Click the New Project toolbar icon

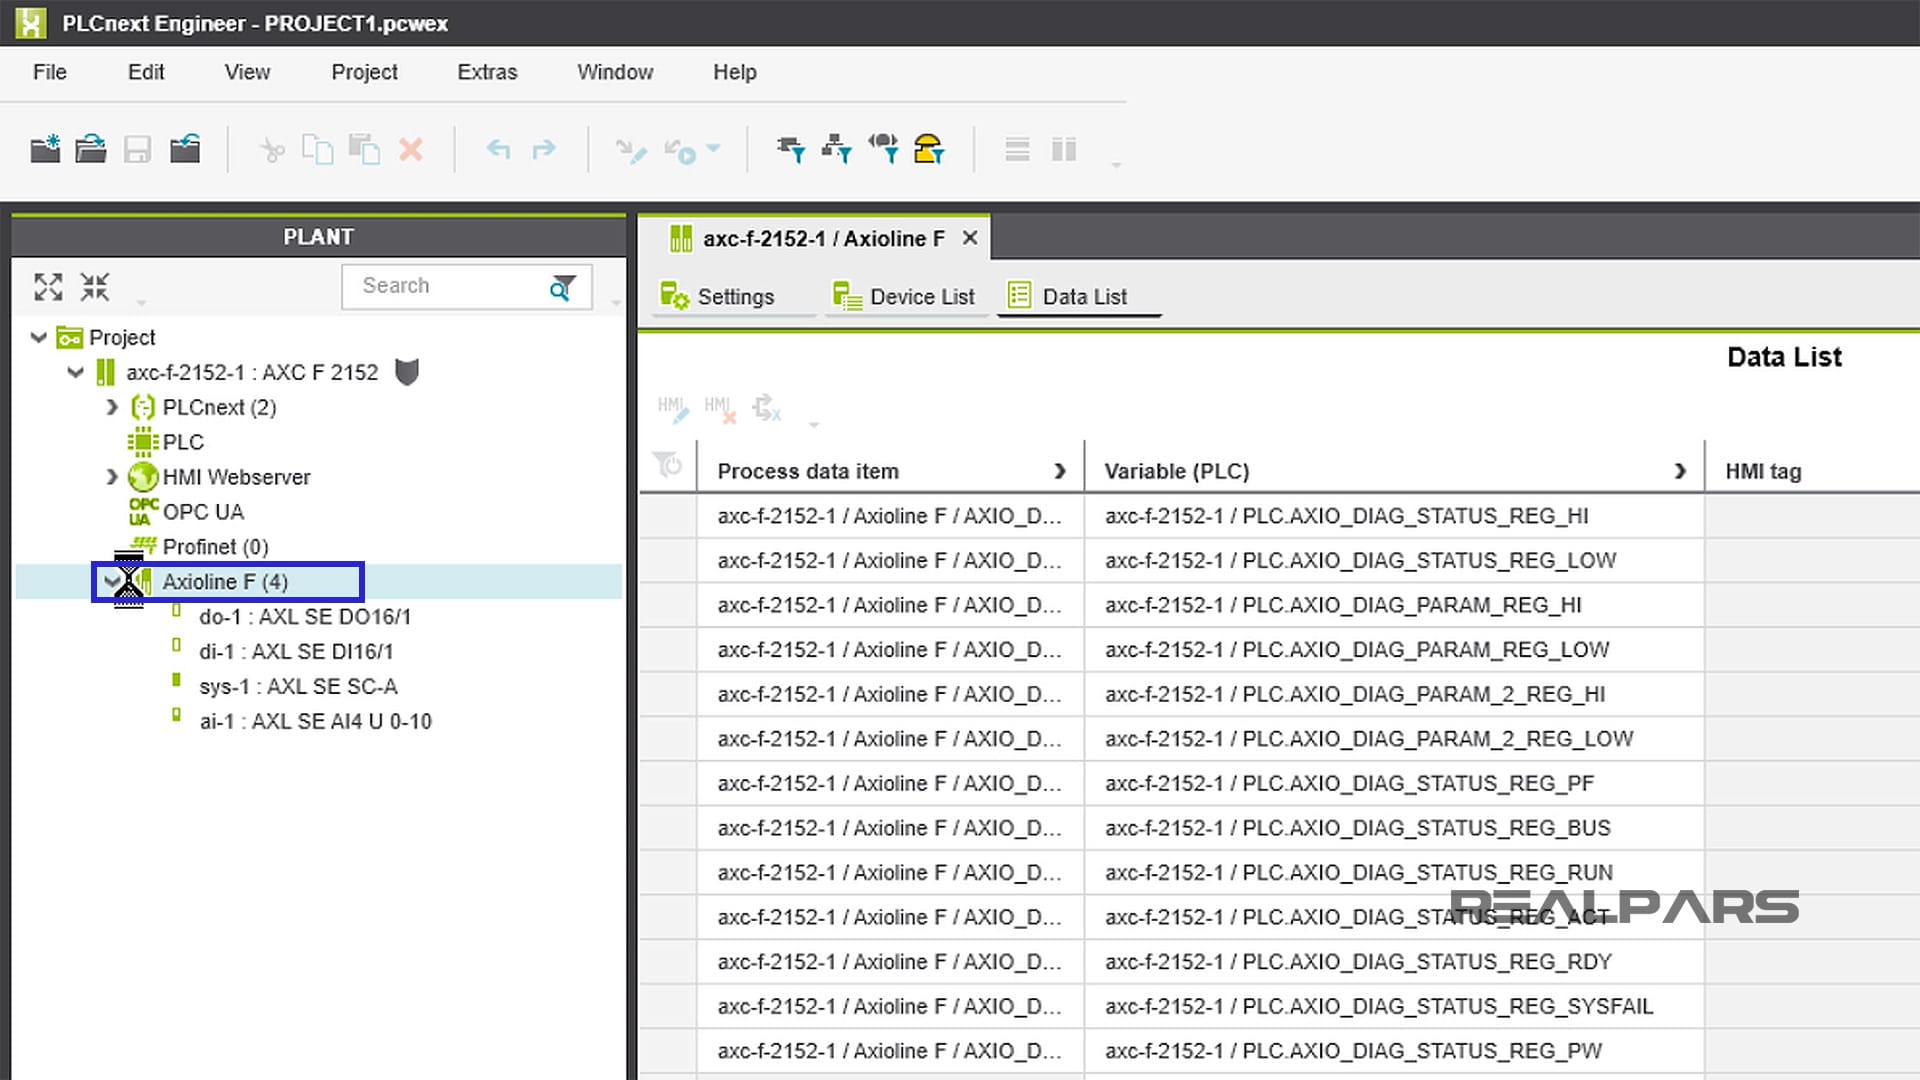[45, 149]
